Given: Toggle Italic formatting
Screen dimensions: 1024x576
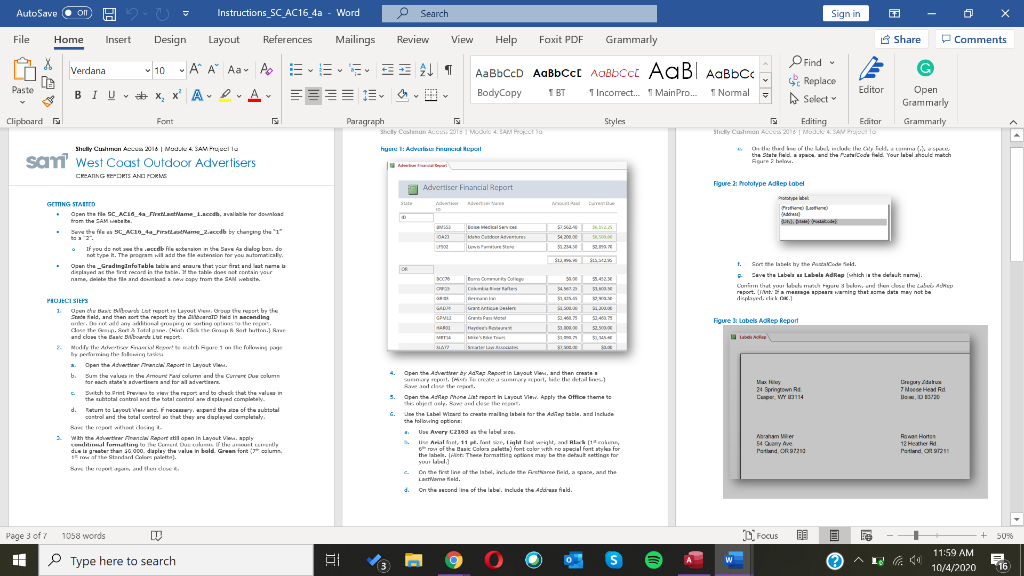Looking at the screenshot, I should [94, 95].
